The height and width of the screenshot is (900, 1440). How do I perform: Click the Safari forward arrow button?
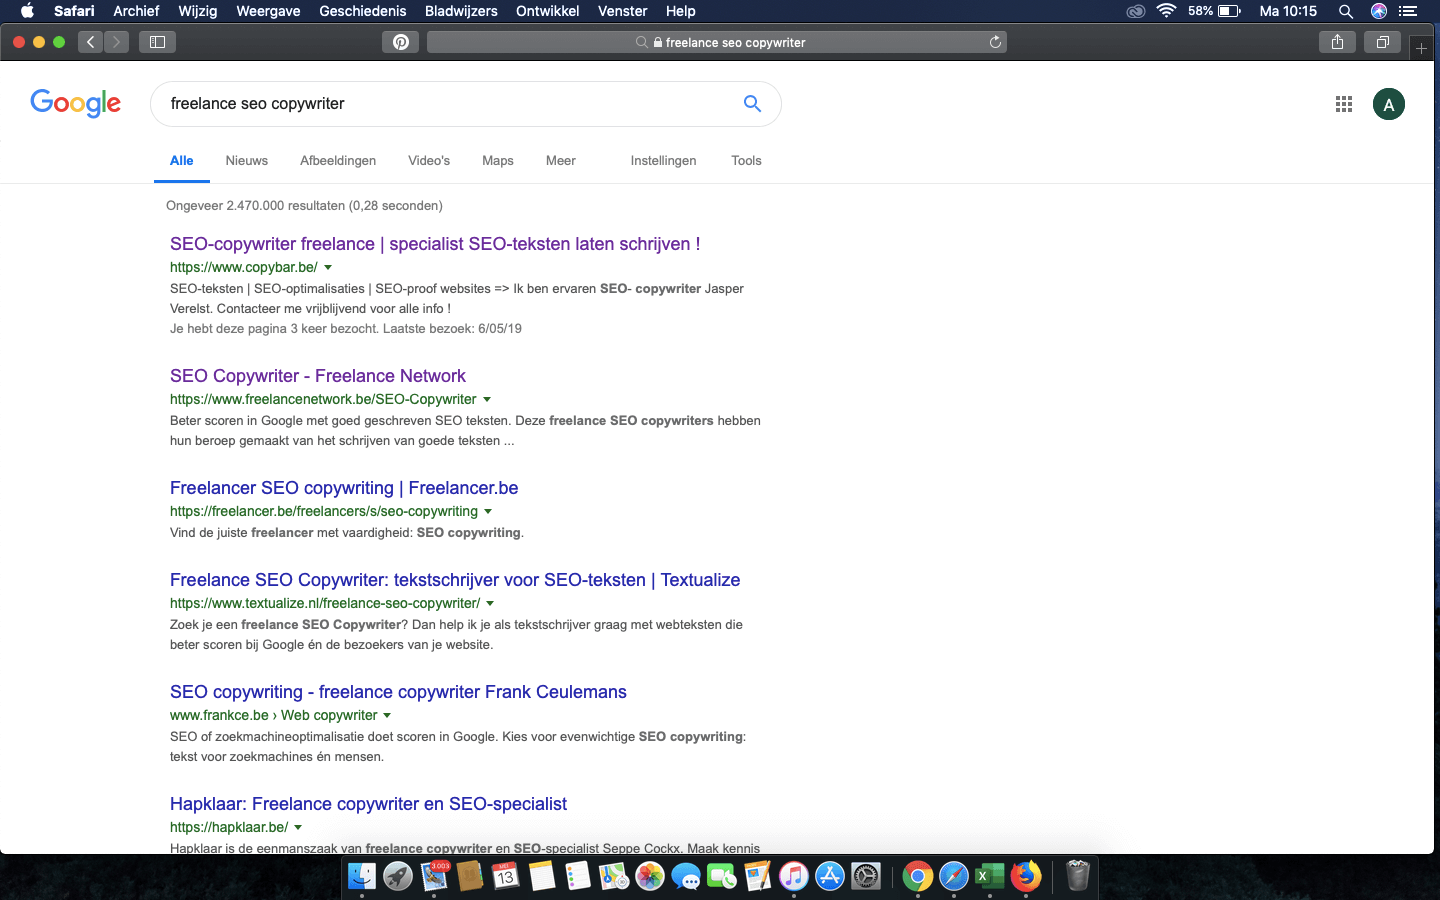[x=116, y=42]
